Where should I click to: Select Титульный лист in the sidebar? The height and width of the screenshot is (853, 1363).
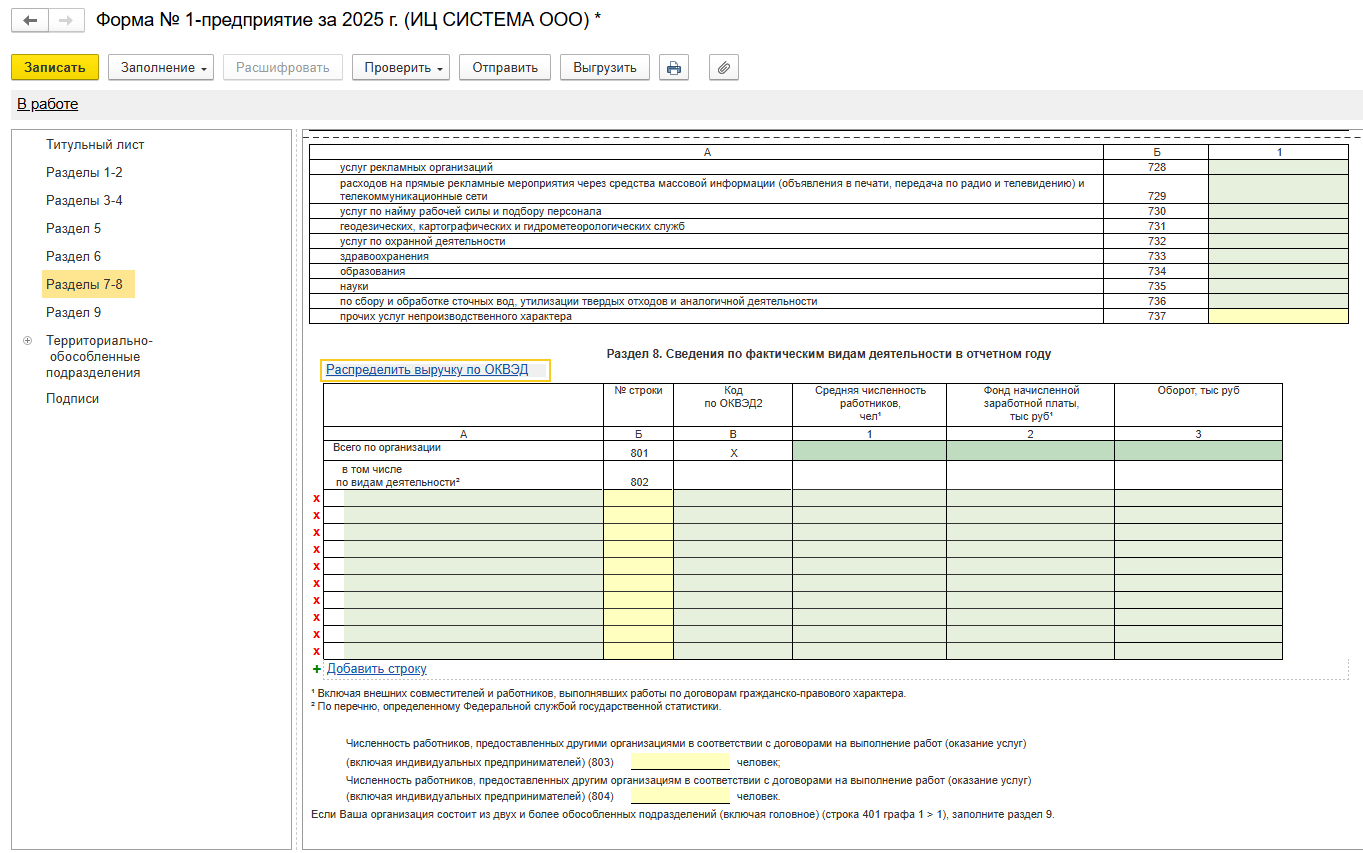click(95, 145)
